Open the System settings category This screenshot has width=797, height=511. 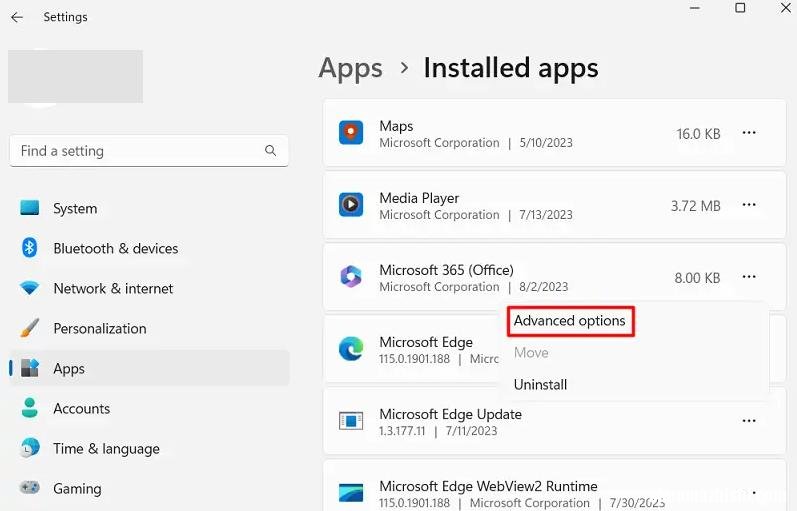pos(149,208)
